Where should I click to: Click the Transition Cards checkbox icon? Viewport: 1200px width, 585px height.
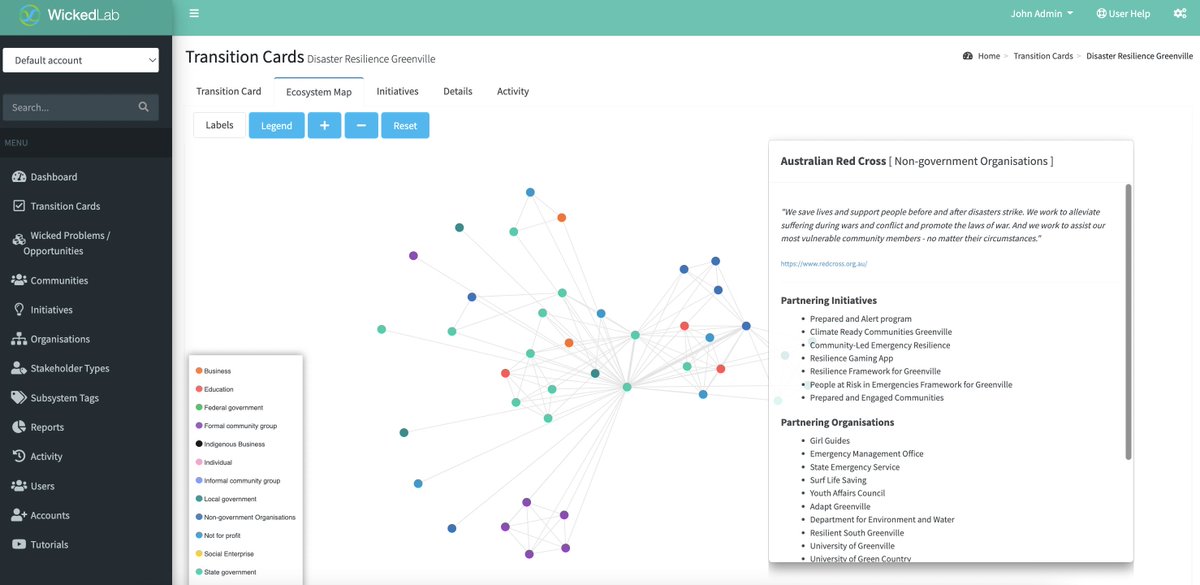(x=19, y=206)
